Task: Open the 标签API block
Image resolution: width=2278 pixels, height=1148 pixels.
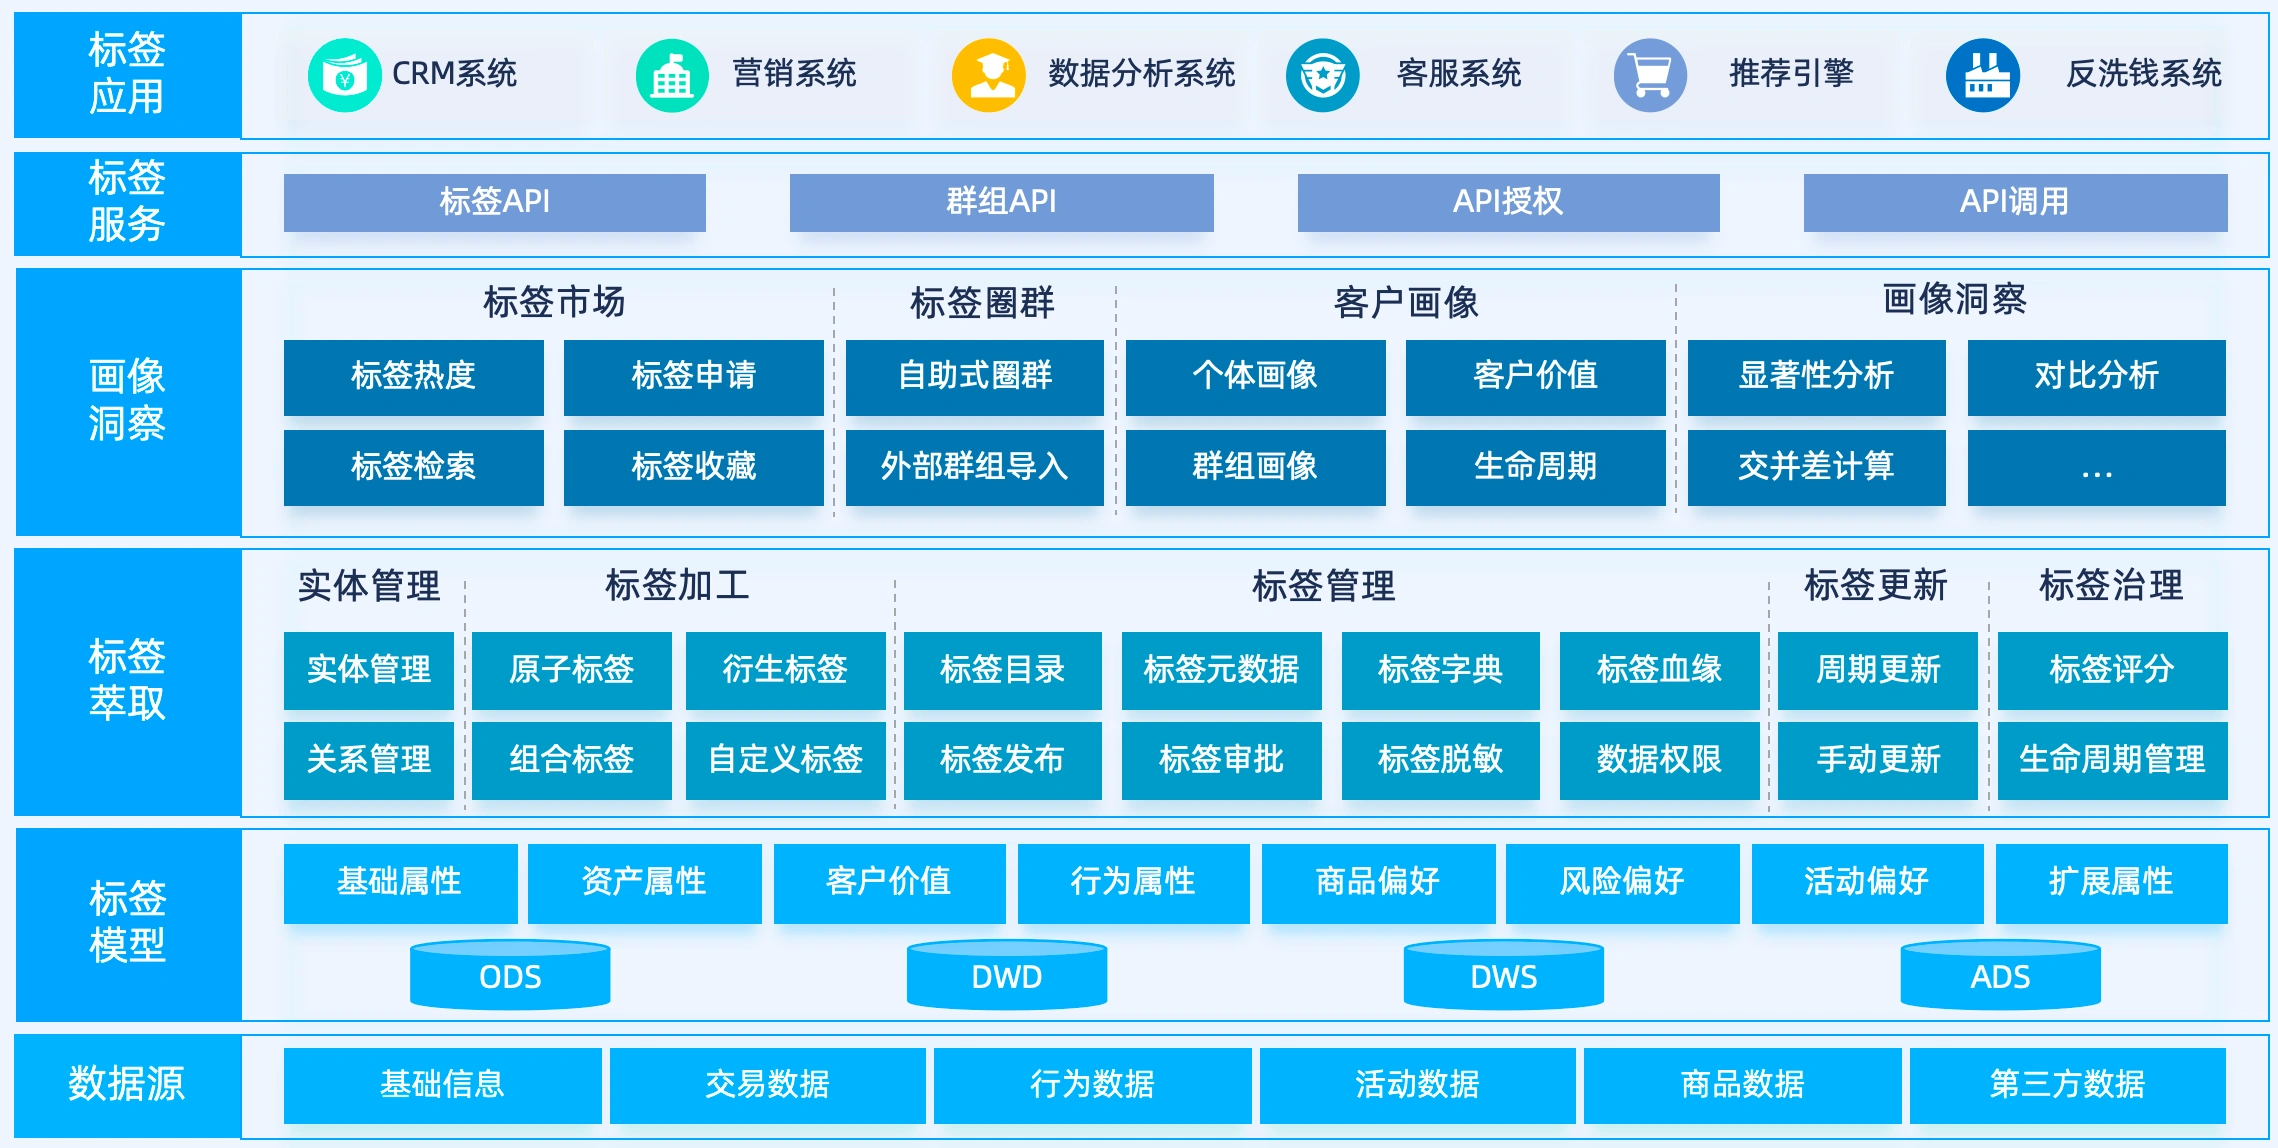Action: [x=495, y=202]
